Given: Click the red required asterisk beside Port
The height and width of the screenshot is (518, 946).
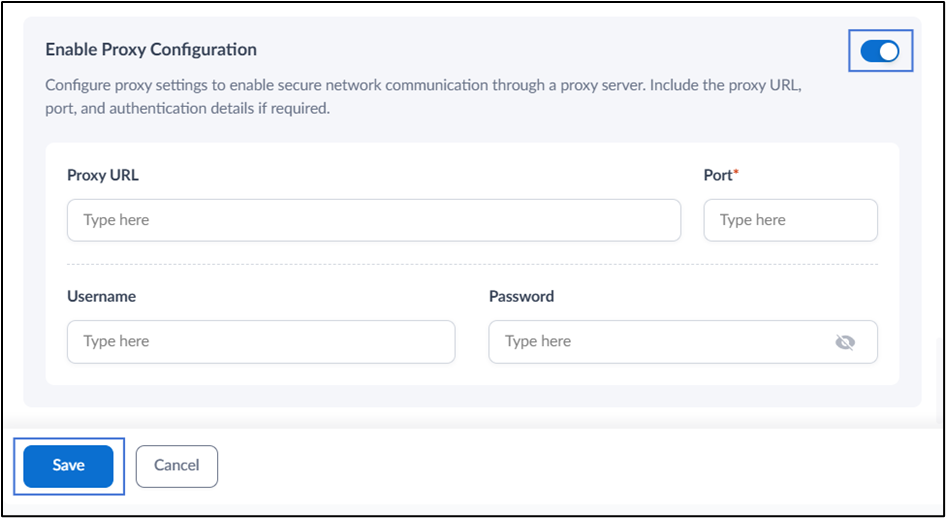Looking at the screenshot, I should point(736,172).
